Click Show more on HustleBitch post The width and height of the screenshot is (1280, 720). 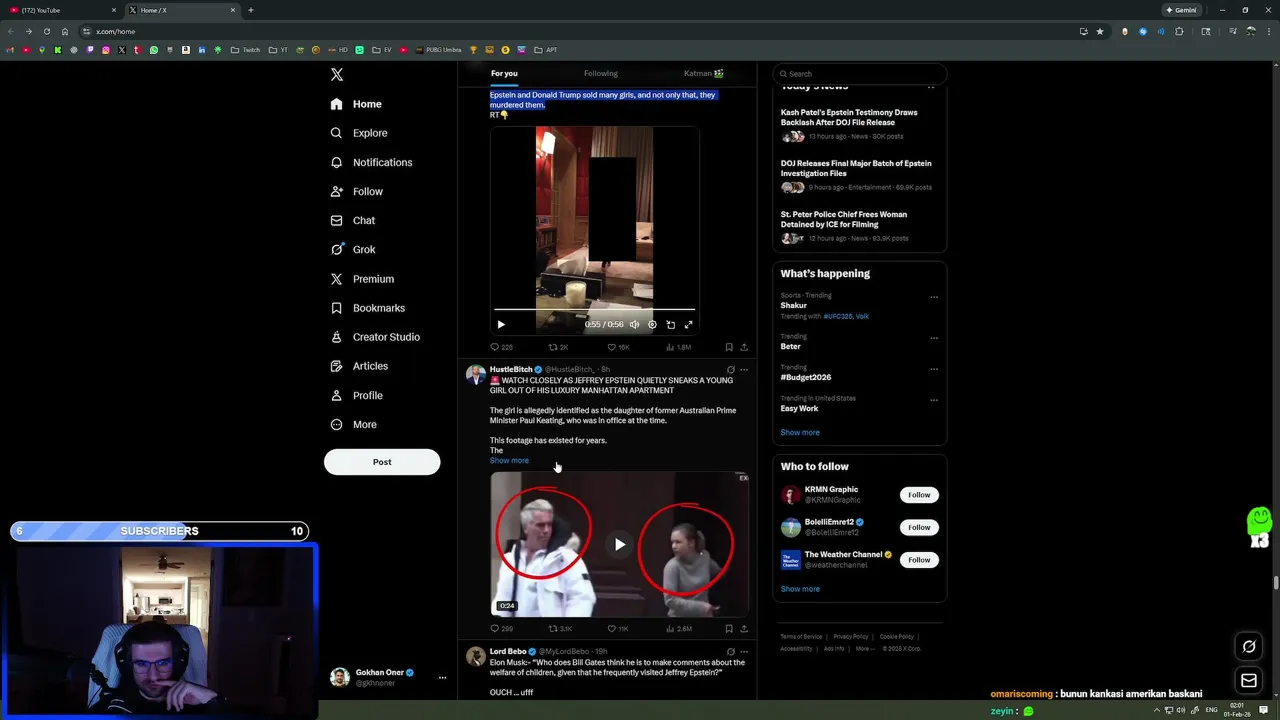point(509,461)
